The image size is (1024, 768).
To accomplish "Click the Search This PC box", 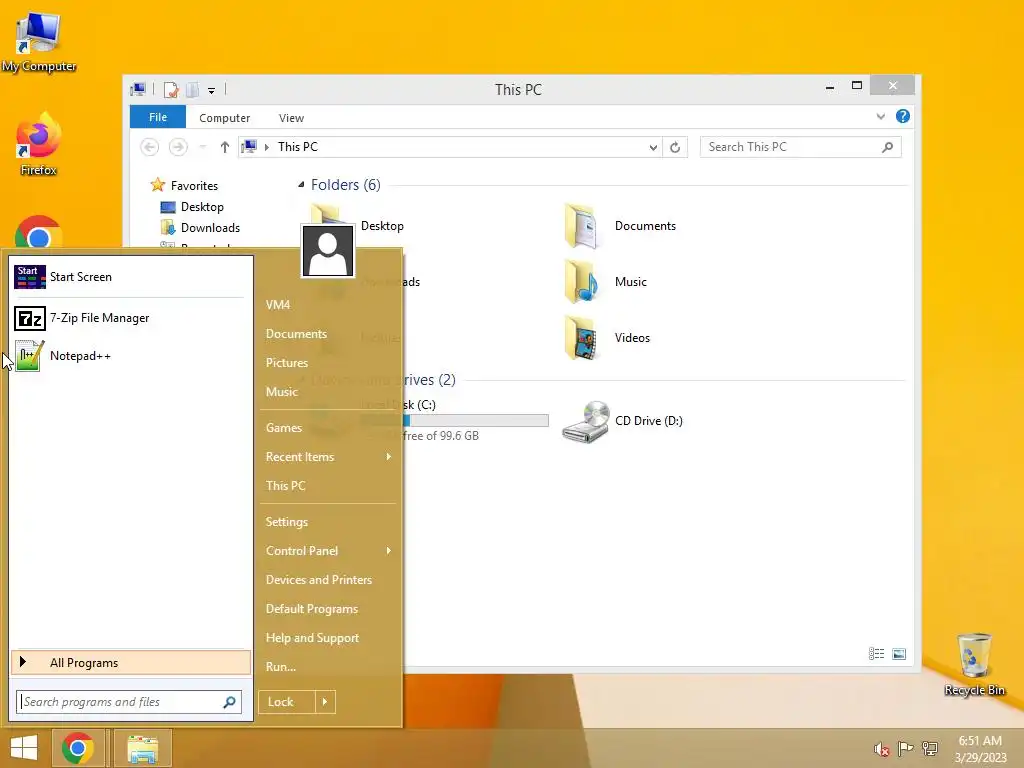I will [x=801, y=147].
